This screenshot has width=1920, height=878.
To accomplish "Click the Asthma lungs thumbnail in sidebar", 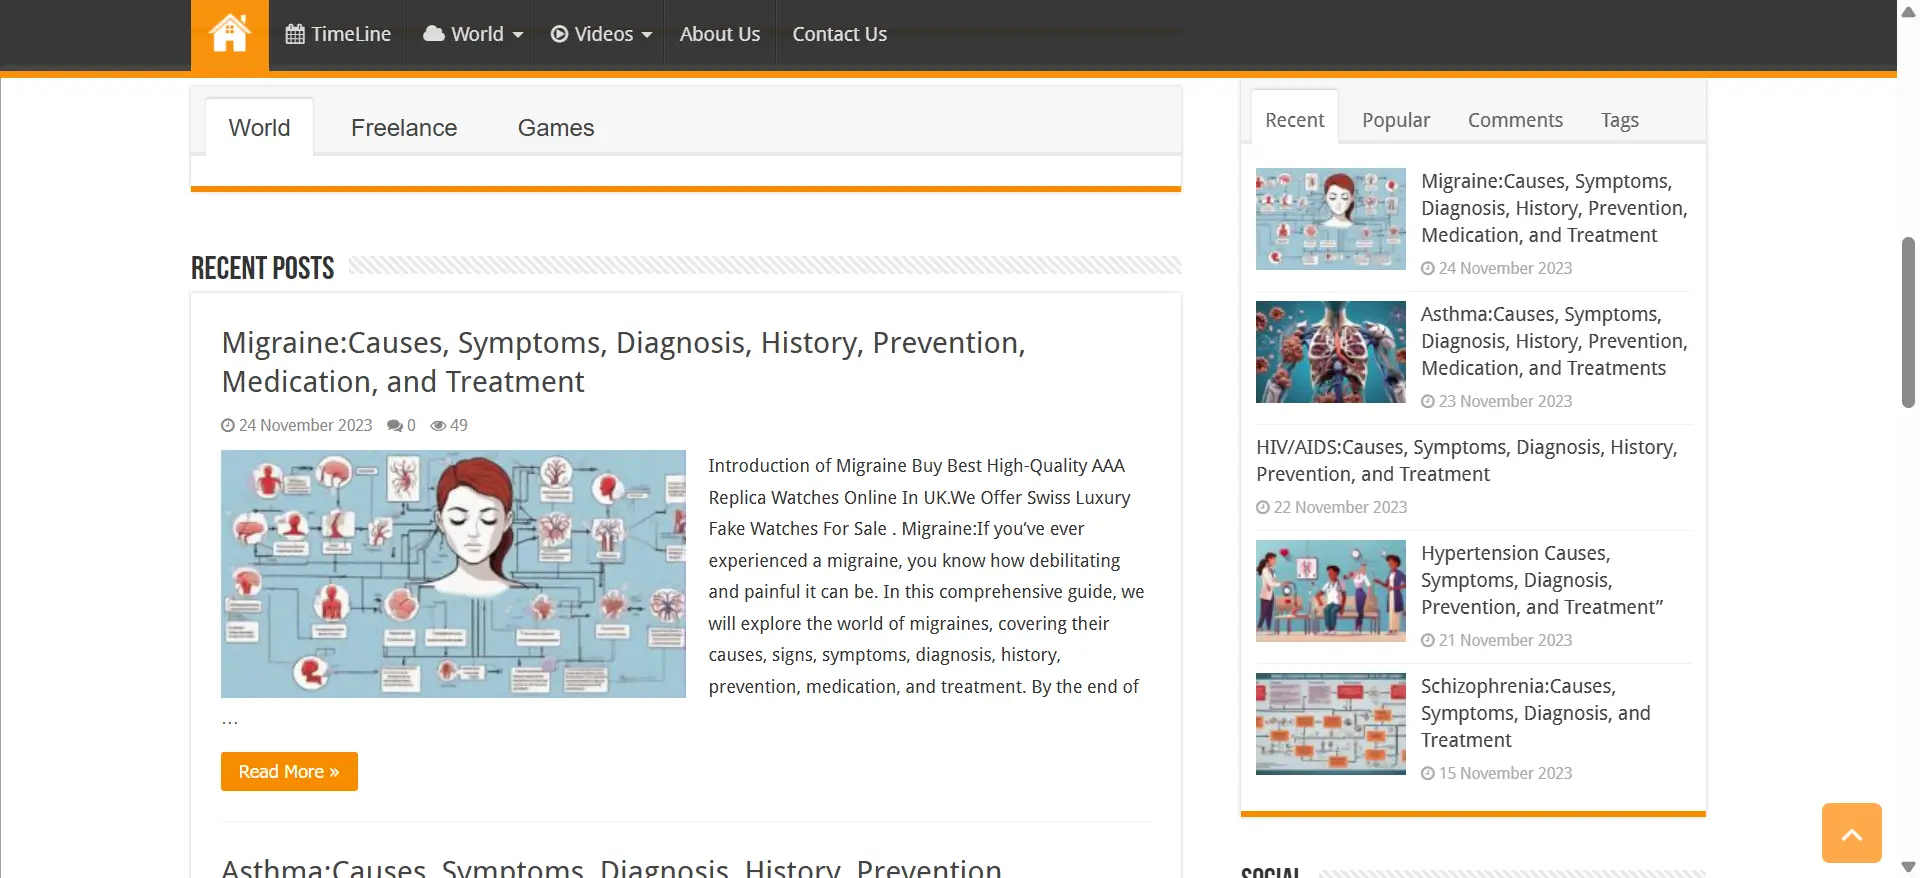I will coord(1330,352).
